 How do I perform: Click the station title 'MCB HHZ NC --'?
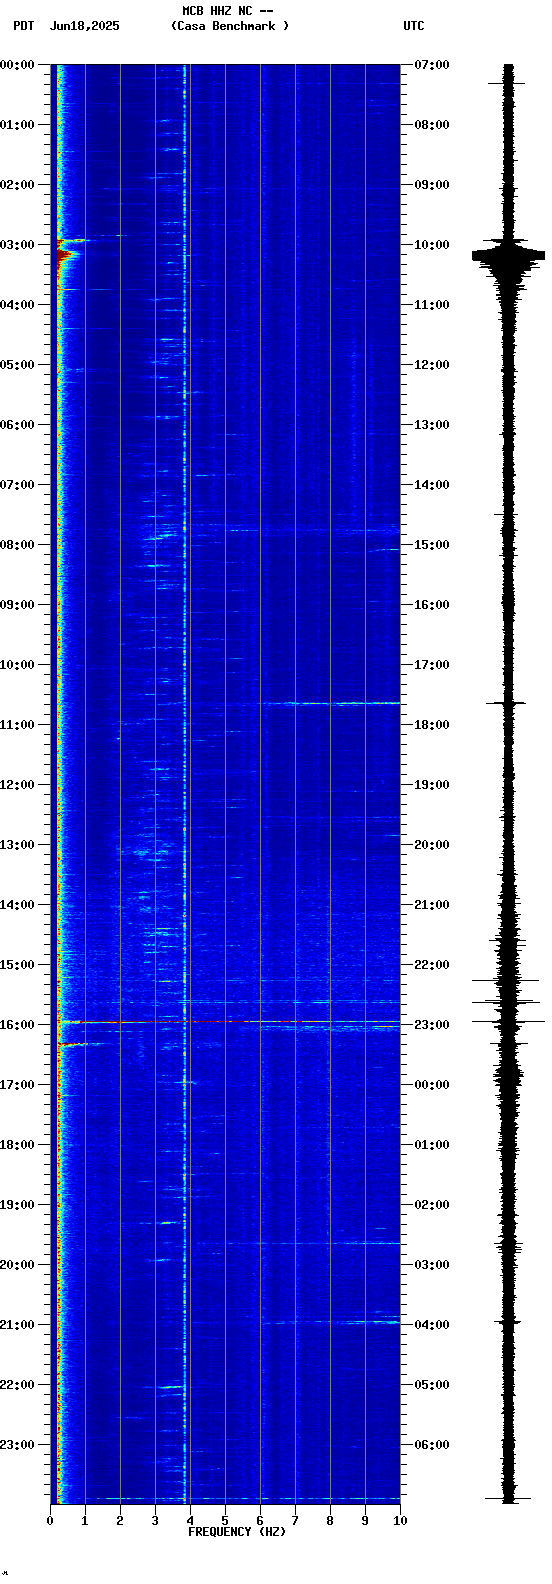coord(228,11)
